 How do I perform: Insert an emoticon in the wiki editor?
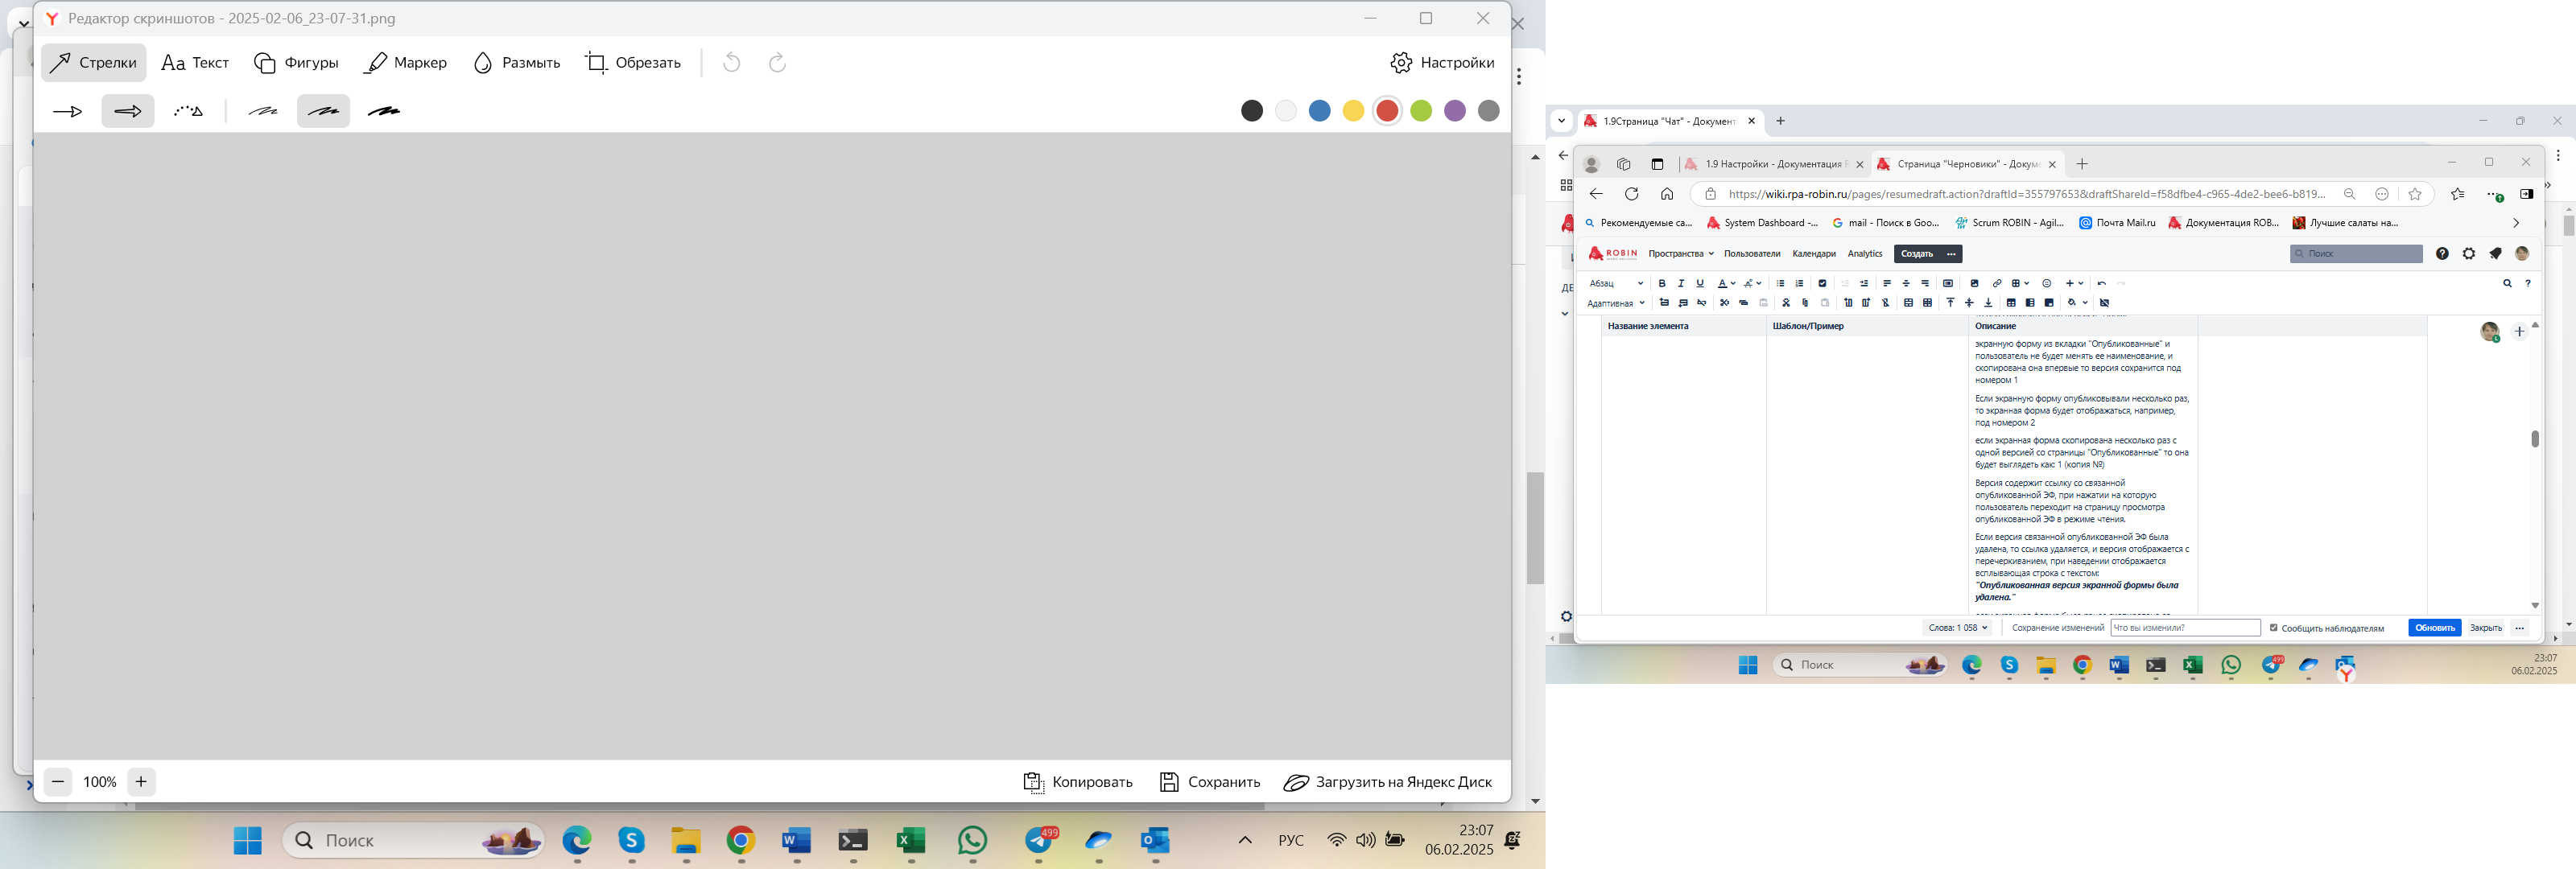[2047, 284]
